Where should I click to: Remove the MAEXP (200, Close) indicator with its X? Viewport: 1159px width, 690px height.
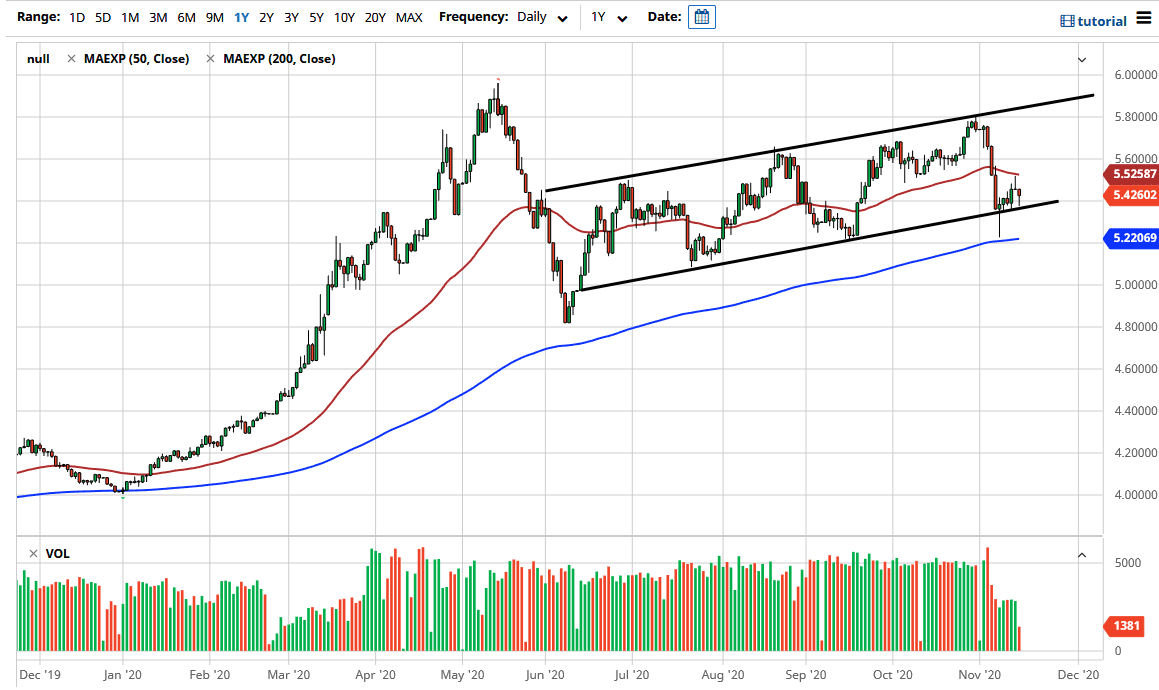(209, 58)
